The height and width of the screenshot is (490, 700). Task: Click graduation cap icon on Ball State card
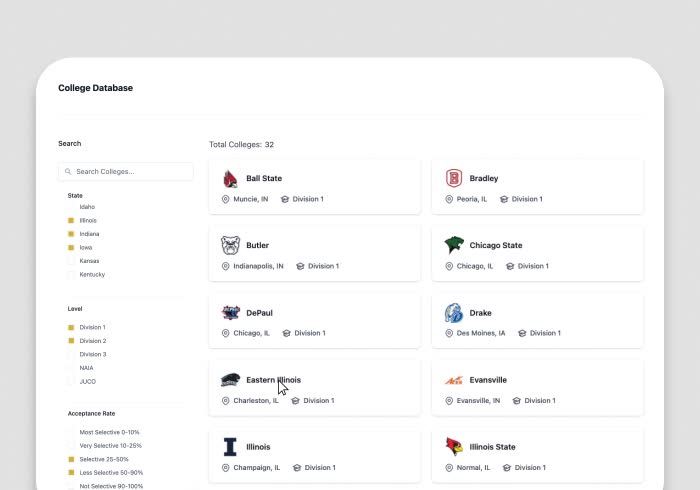click(285, 199)
